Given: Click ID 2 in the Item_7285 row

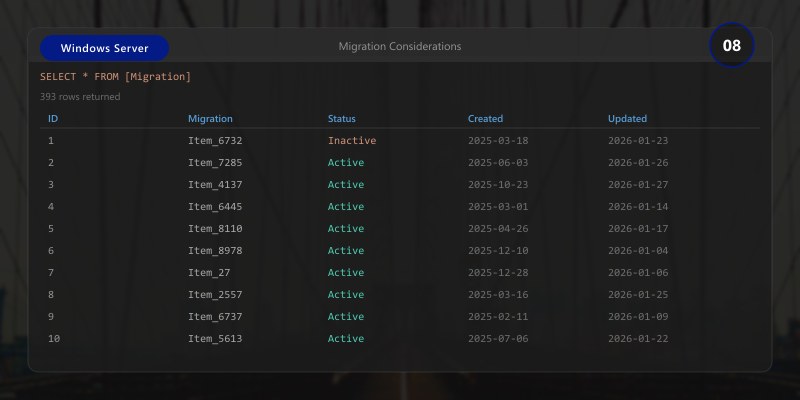Looking at the screenshot, I should (51, 162).
